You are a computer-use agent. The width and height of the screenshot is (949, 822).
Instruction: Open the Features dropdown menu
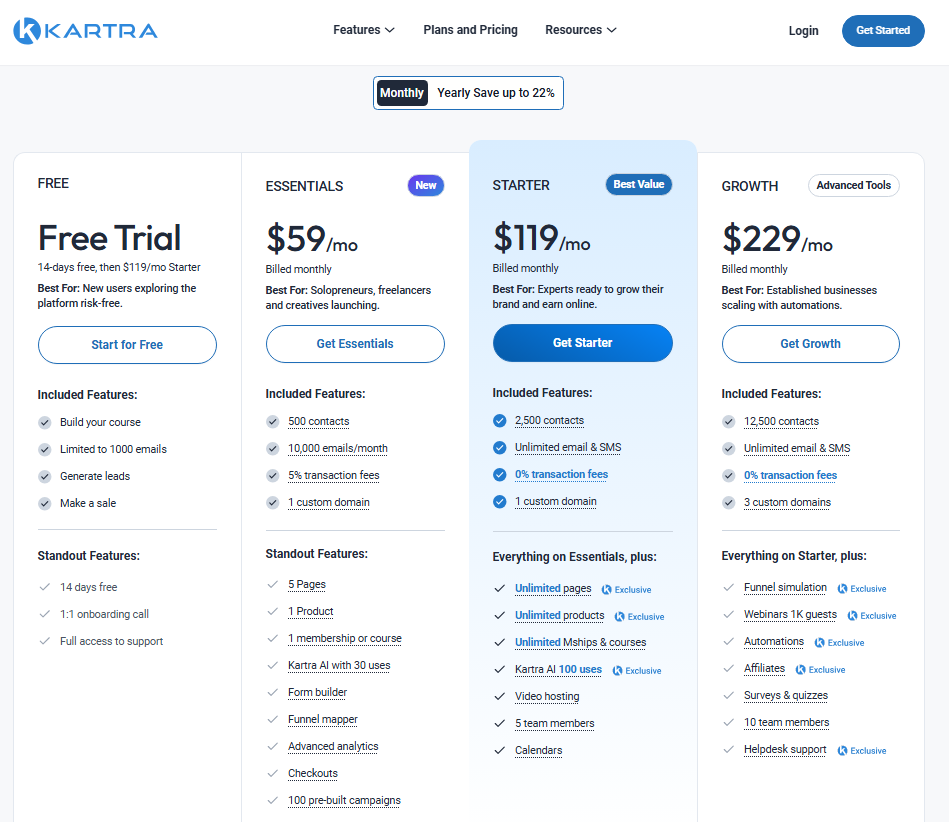[363, 30]
